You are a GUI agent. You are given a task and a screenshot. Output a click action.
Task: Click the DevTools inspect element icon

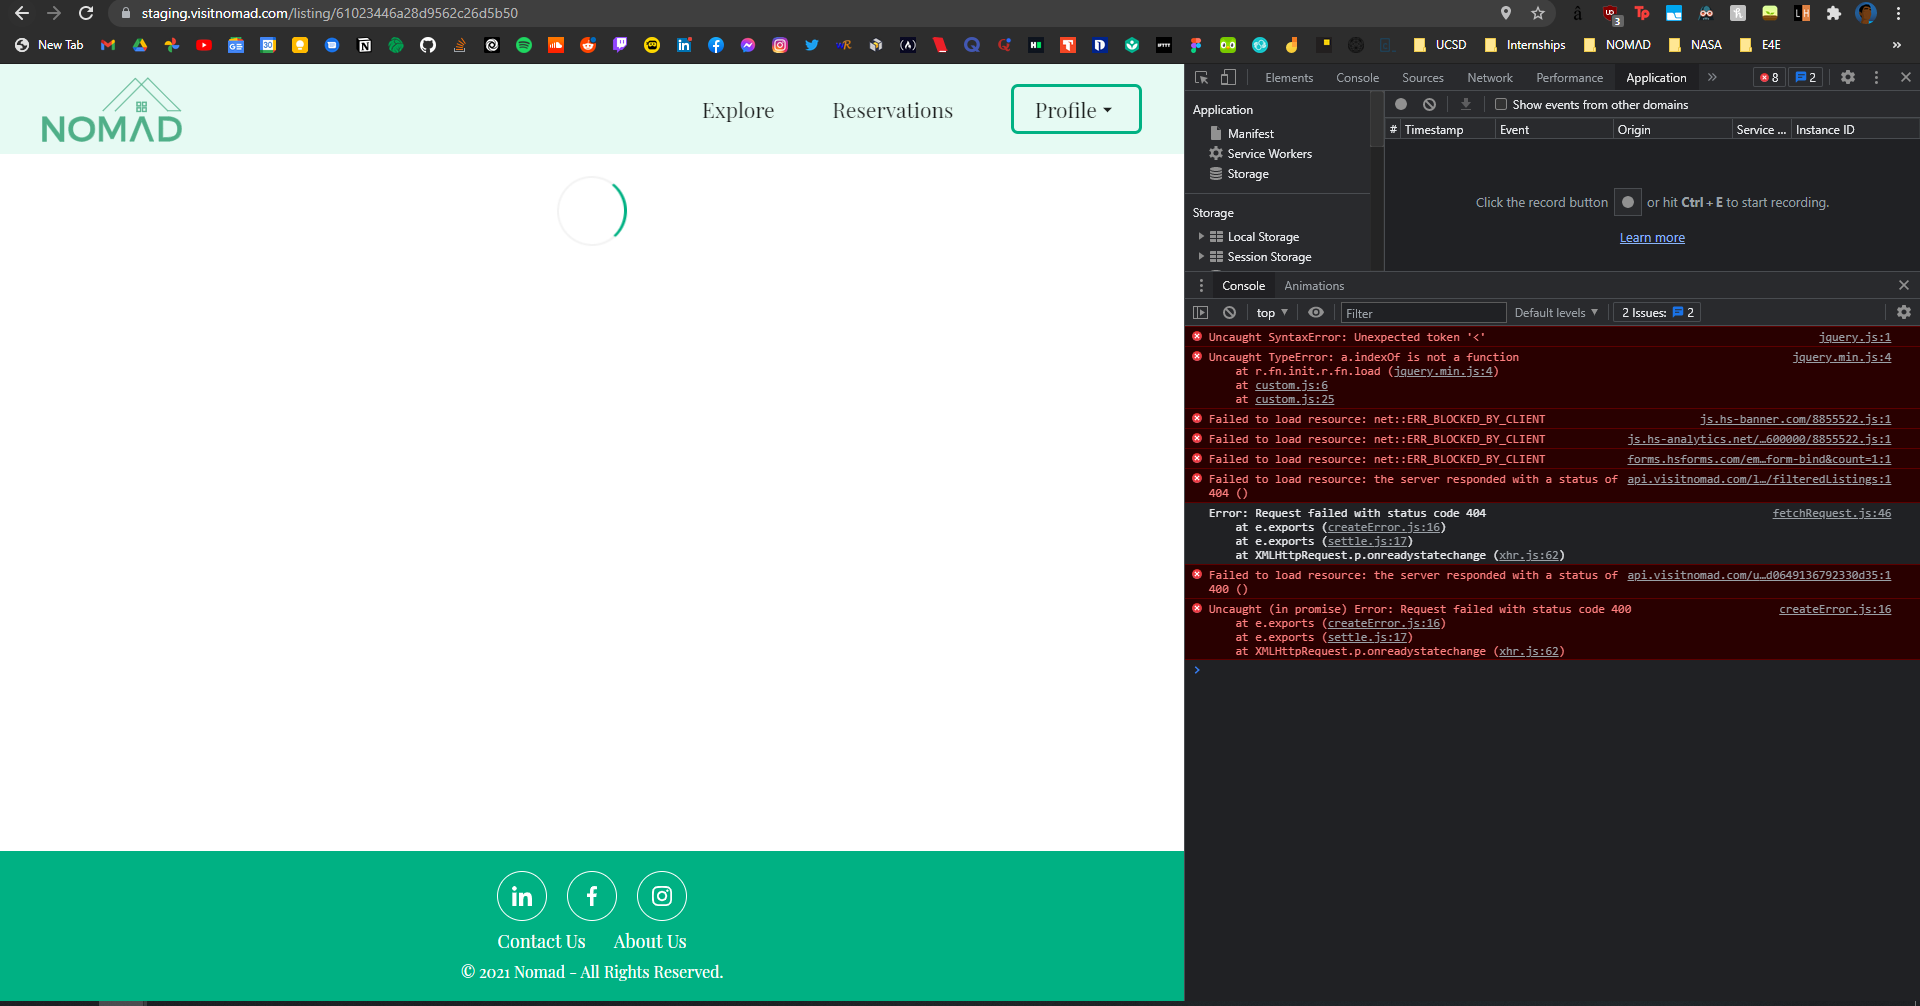pyautogui.click(x=1202, y=77)
